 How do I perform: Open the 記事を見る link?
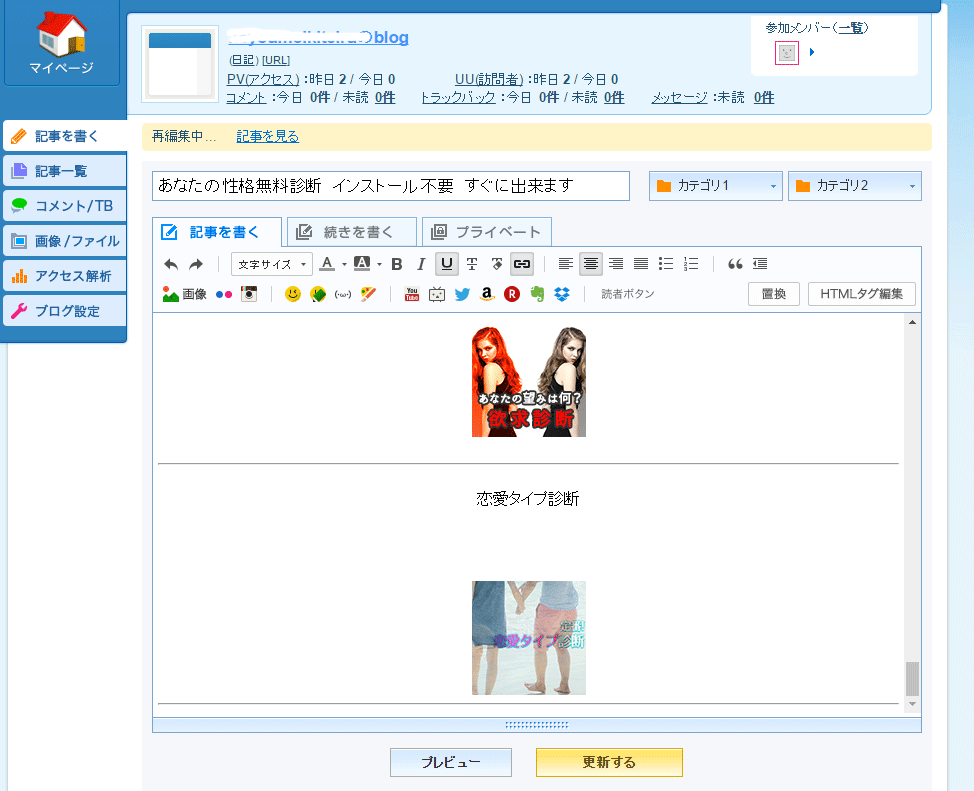click(267, 136)
